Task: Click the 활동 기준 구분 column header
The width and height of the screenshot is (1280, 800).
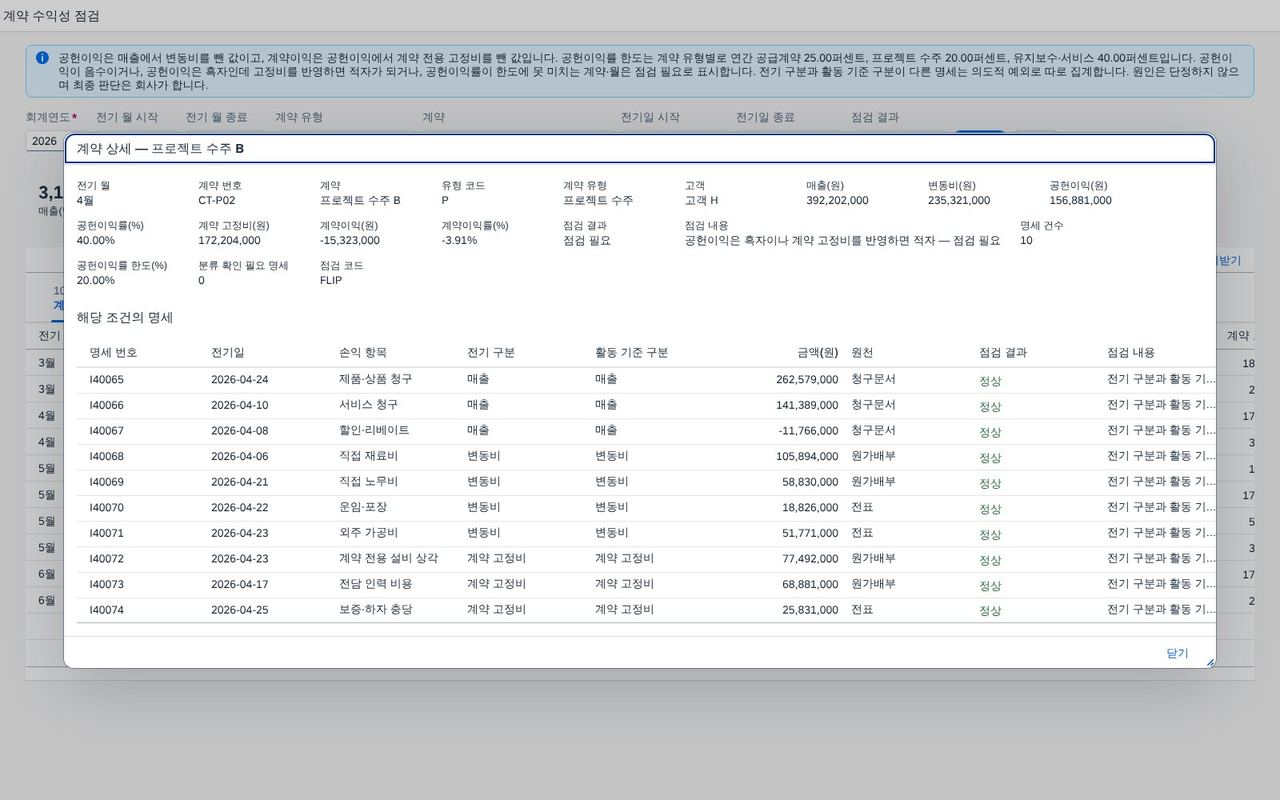Action: click(x=631, y=353)
